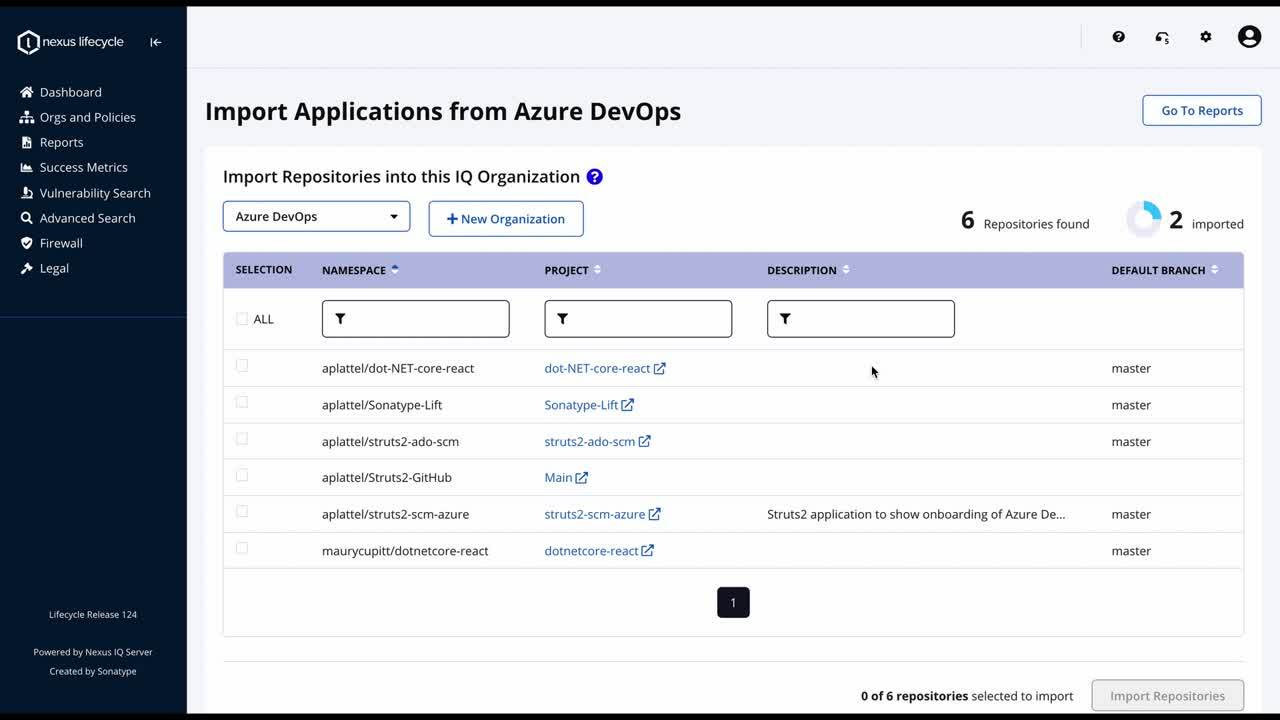Select the aplattel/Struts2-GitHub repository checkbox
1280x720 pixels.
point(242,475)
